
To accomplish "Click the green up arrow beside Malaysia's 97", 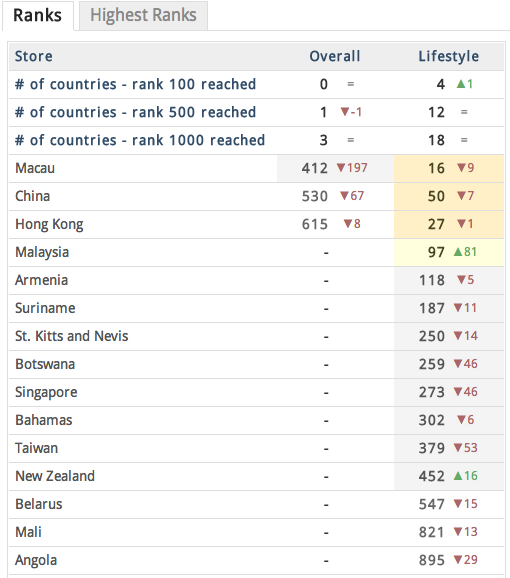I will [458, 252].
